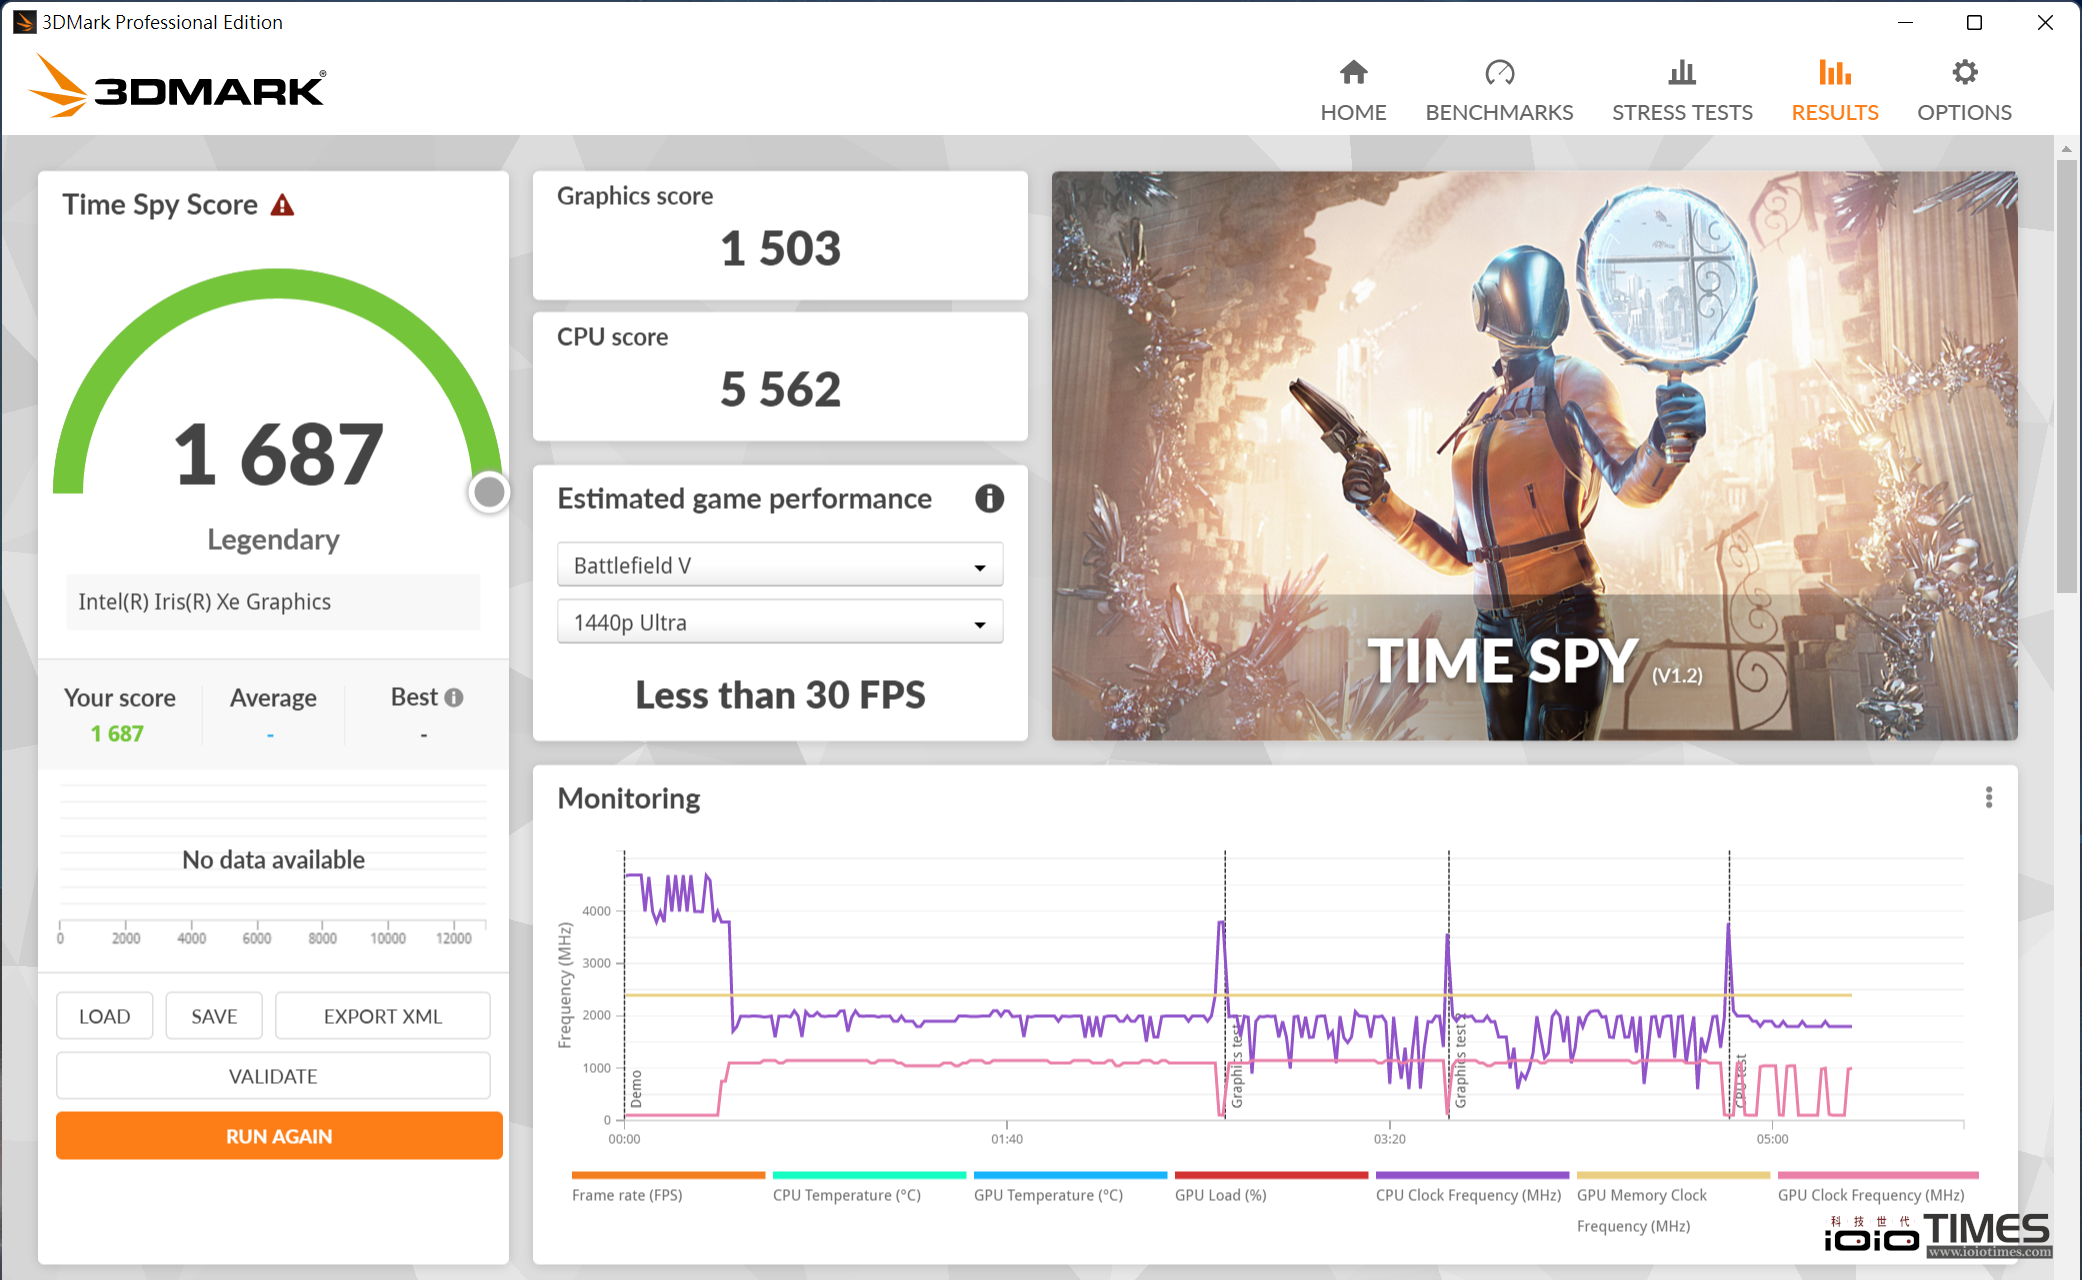Click the Time Spy artwork thumbnail
Screen dimensions: 2082x1280
click(x=1534, y=456)
